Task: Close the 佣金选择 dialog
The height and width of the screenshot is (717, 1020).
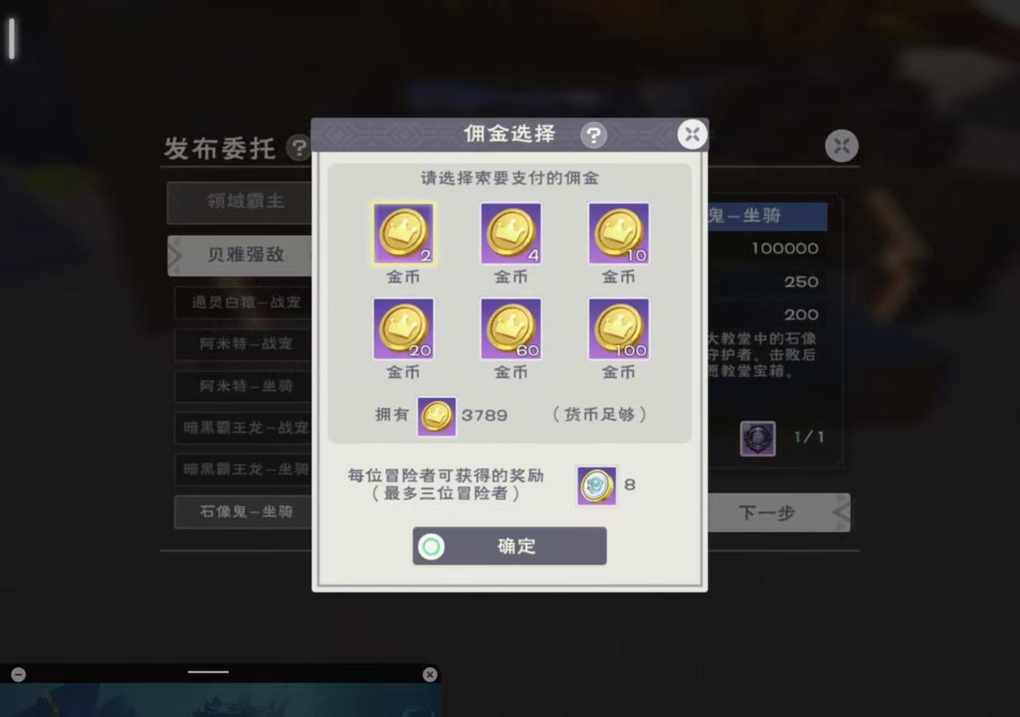Action: 692,135
